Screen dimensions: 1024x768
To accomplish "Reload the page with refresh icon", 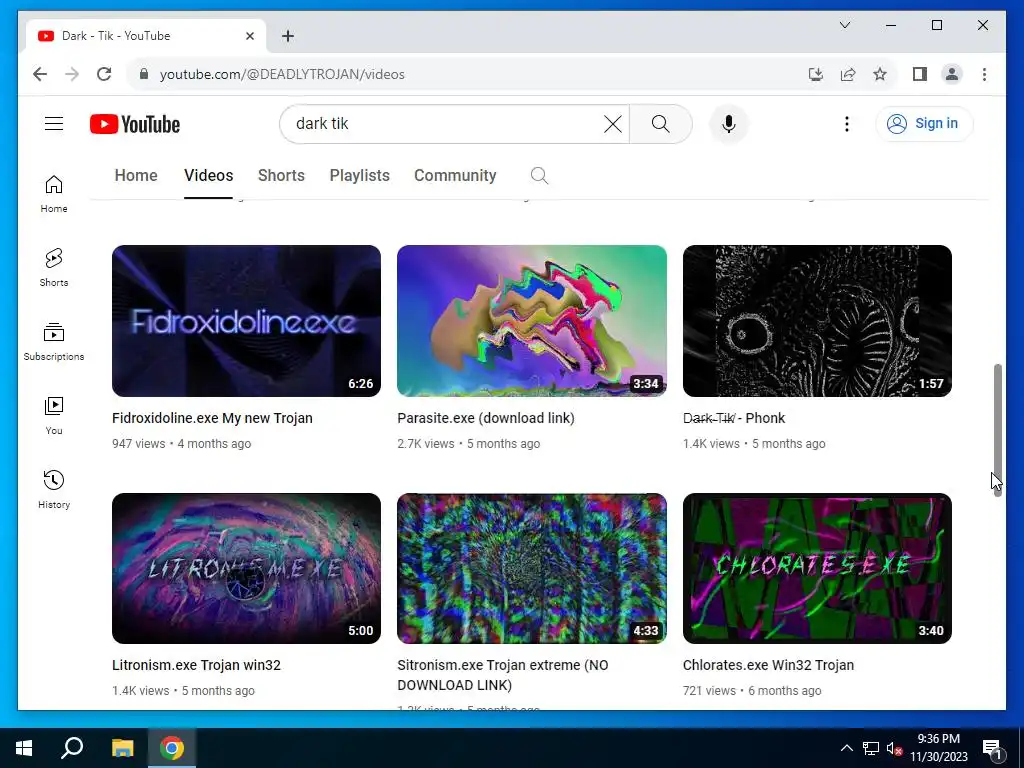I will pyautogui.click(x=104, y=74).
